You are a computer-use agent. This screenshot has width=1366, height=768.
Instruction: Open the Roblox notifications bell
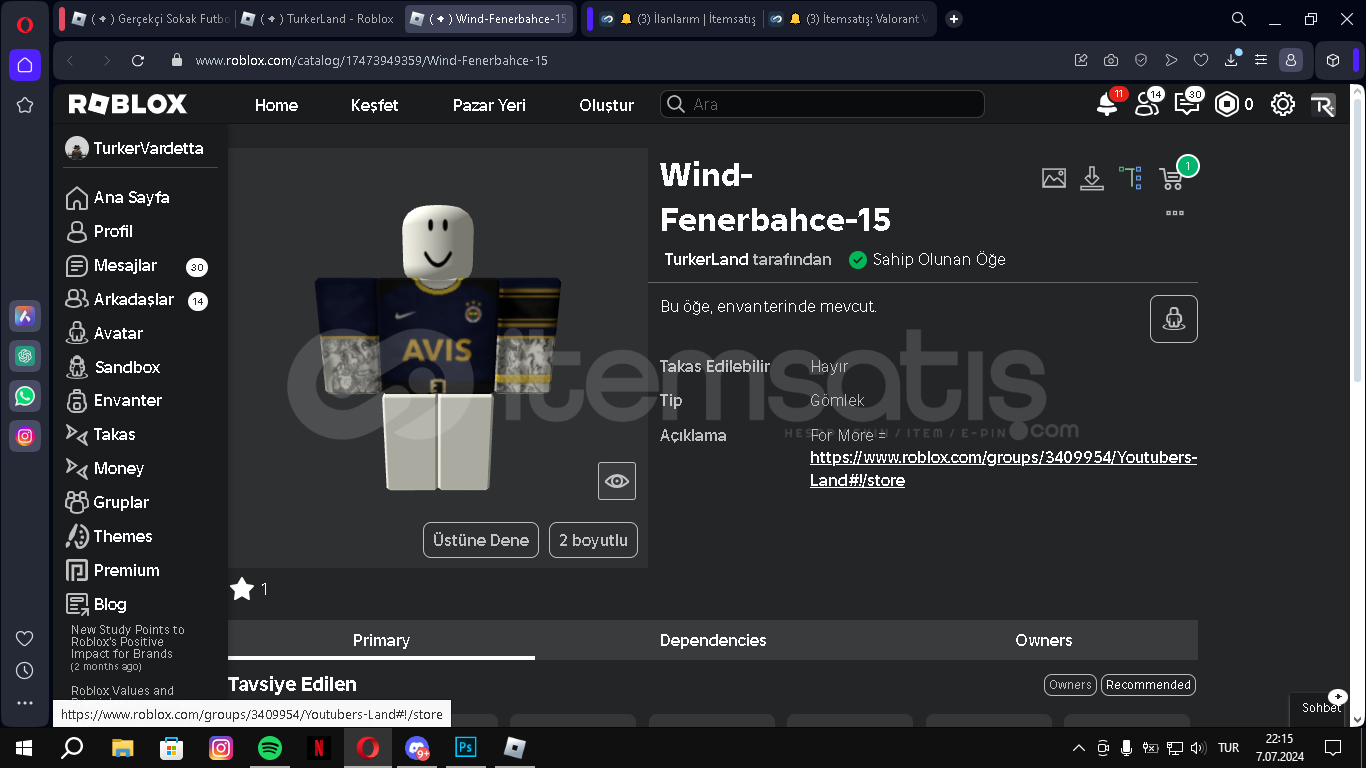tap(1107, 104)
